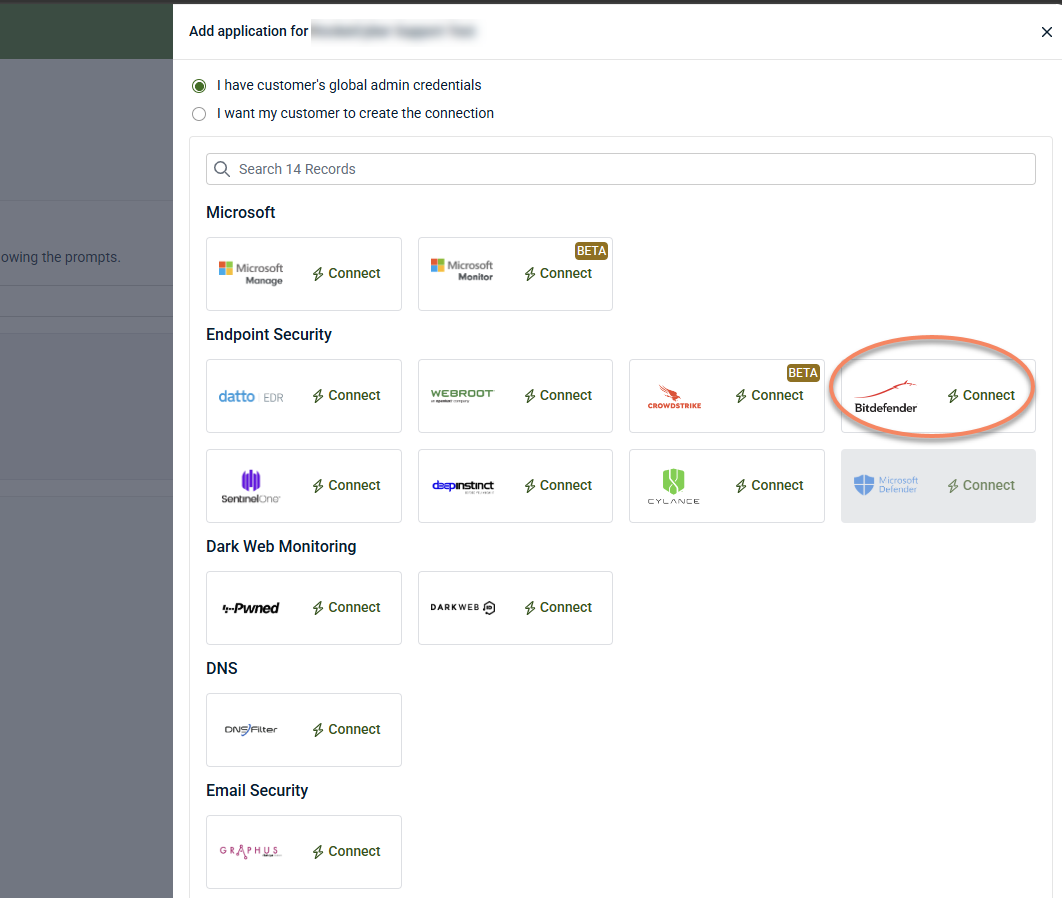Click the BETA badge on CrowdStrike card
Viewport: 1062px width, 898px height.
pyautogui.click(x=803, y=373)
